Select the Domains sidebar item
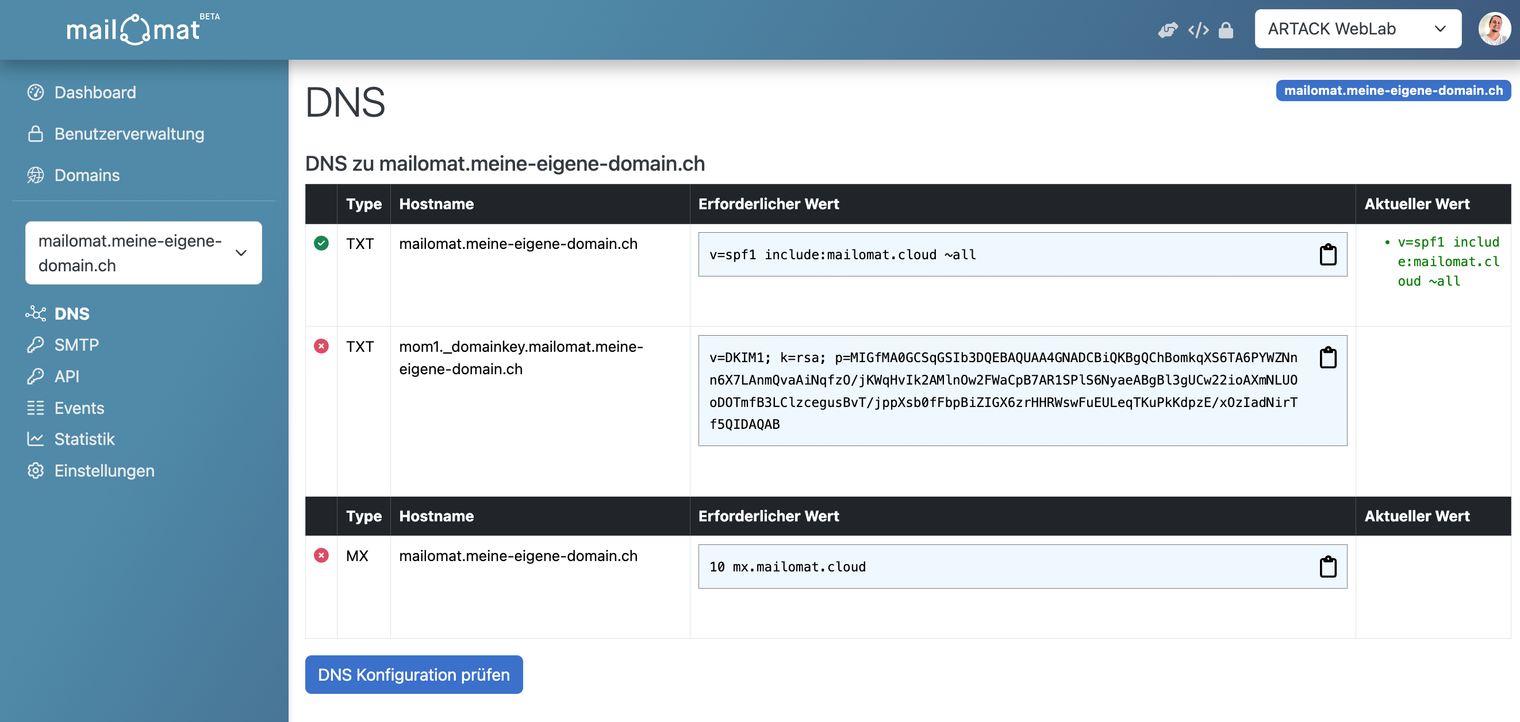The height and width of the screenshot is (722, 1520). tap(87, 175)
